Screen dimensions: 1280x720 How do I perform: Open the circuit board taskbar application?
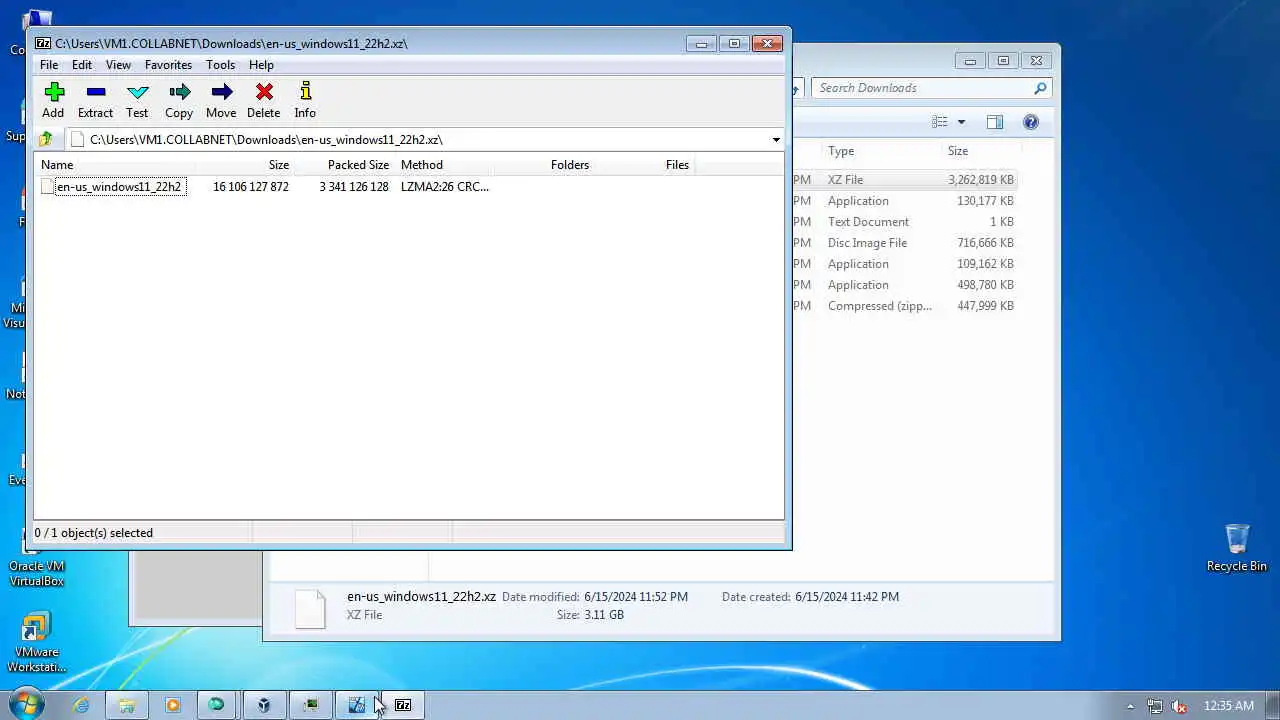[x=310, y=705]
